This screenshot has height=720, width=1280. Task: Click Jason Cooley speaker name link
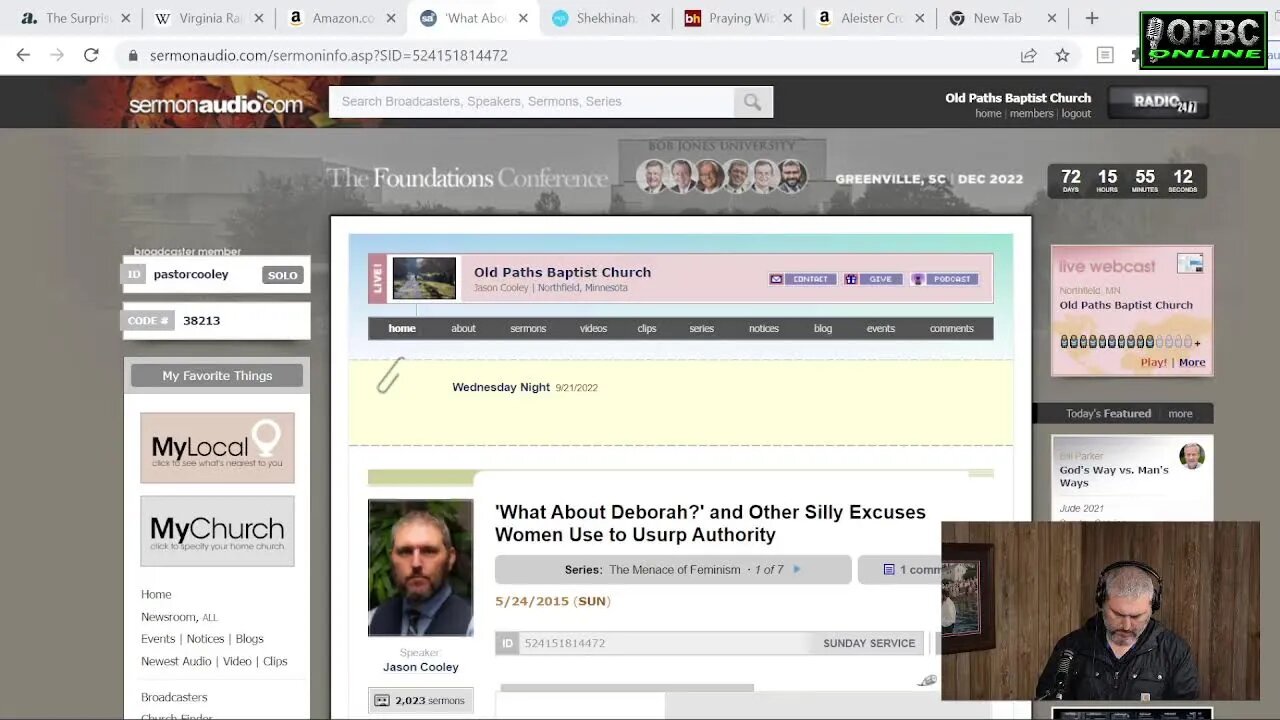point(421,667)
